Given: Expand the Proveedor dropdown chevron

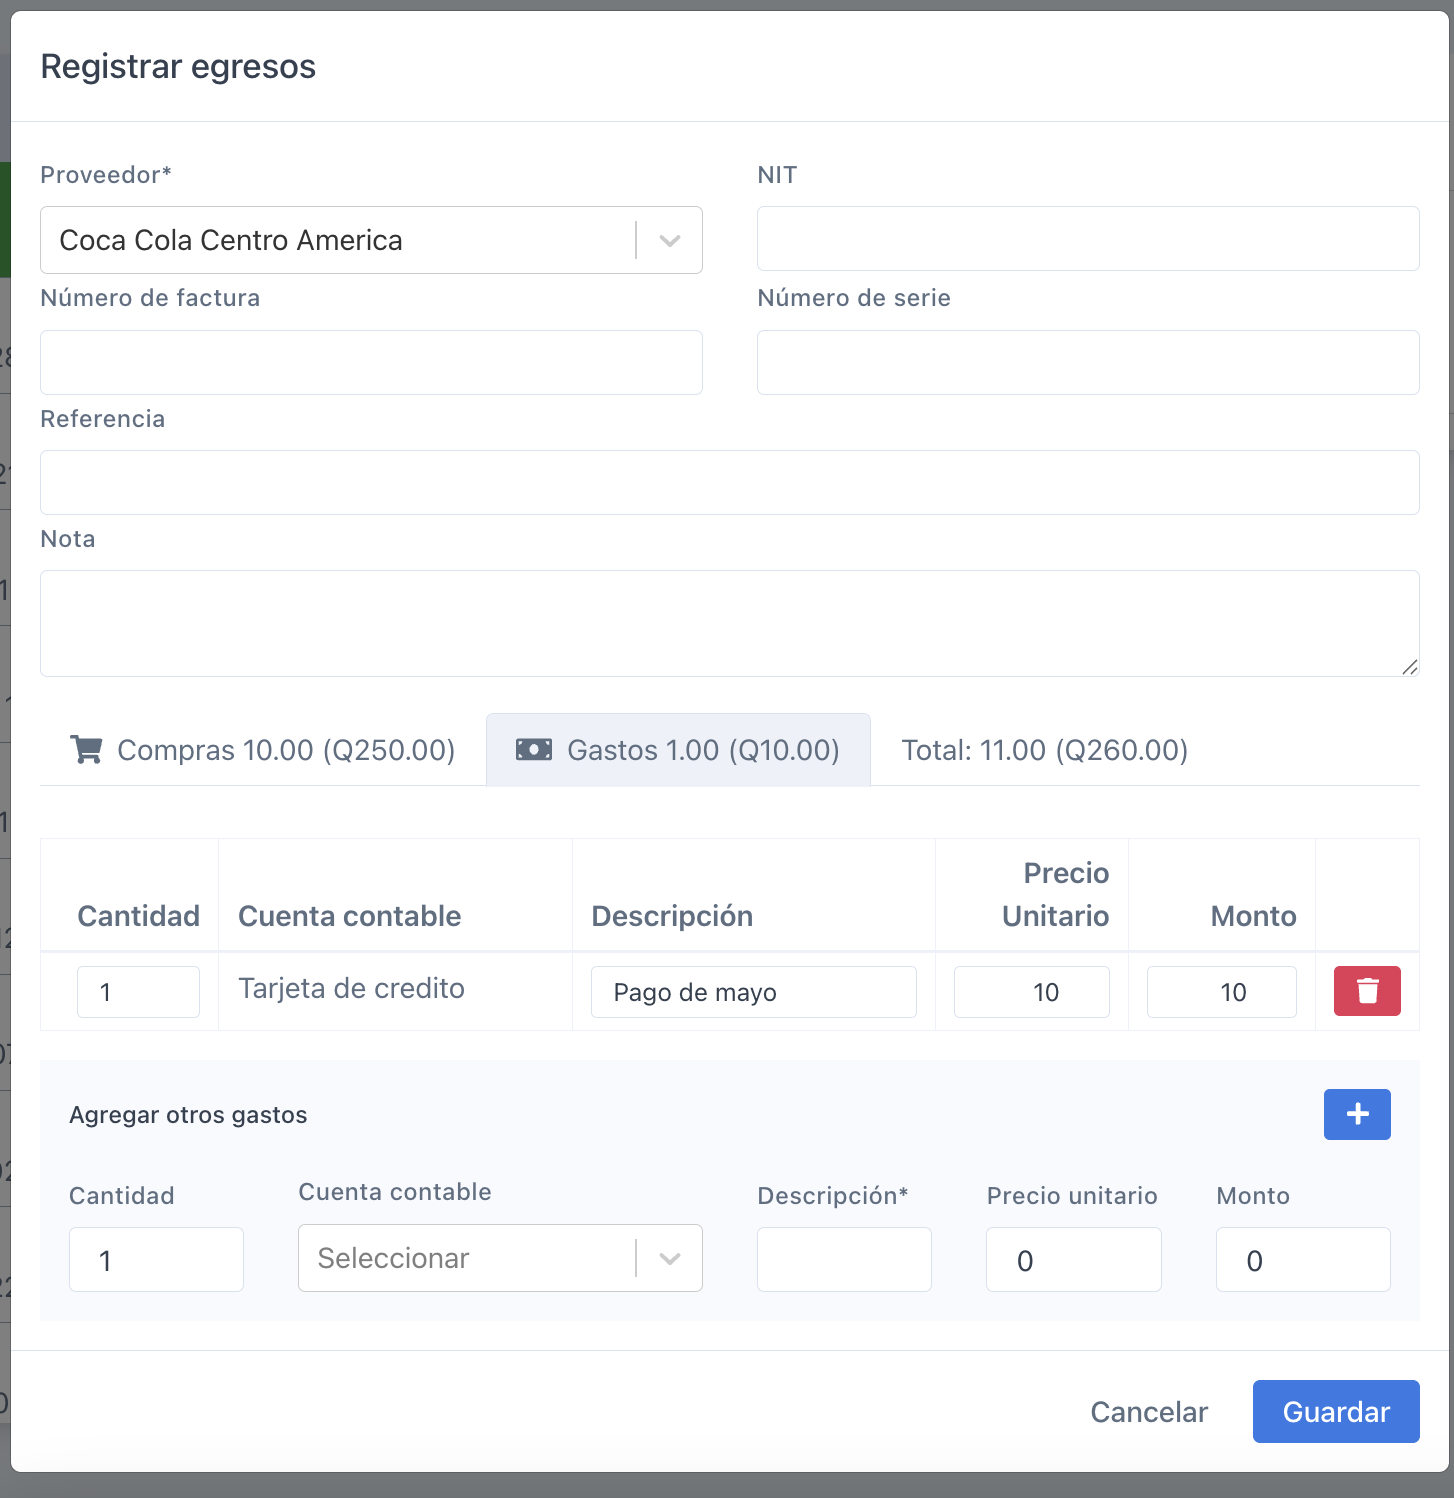Looking at the screenshot, I should 670,240.
